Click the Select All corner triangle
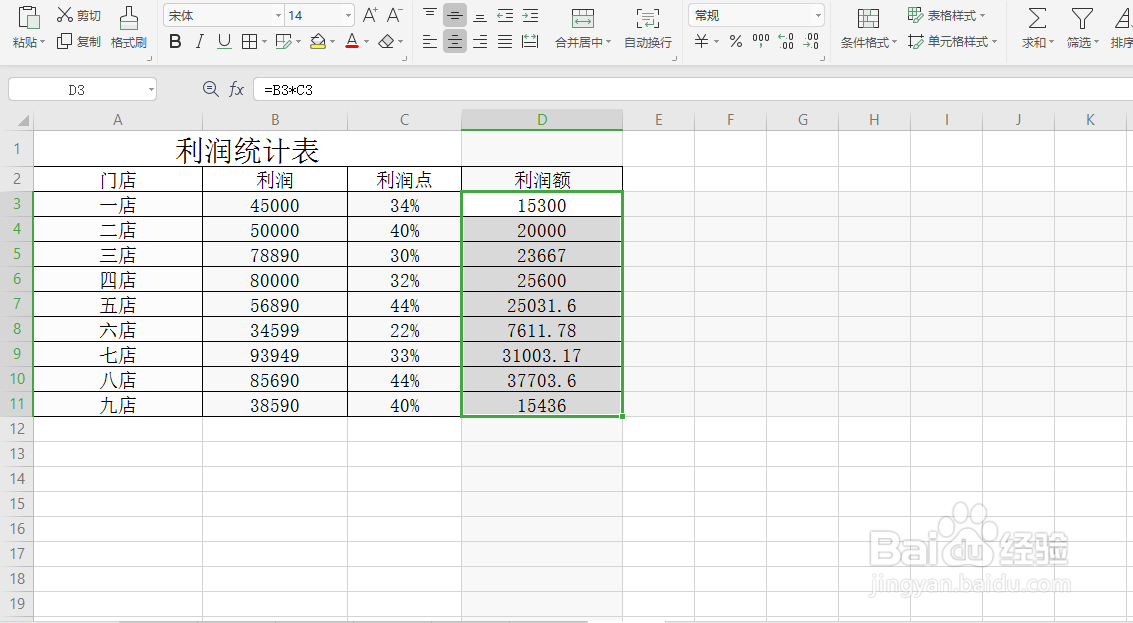This screenshot has width=1133, height=623. 22,120
